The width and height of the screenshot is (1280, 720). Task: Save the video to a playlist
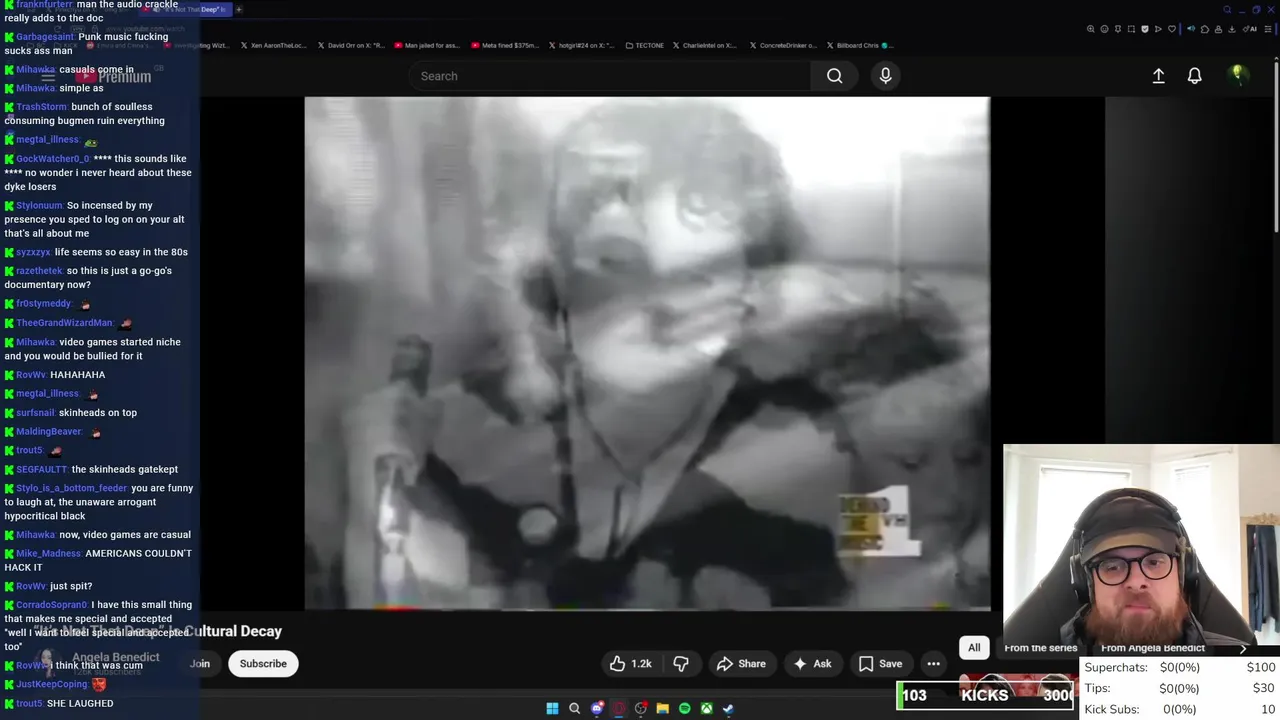pos(880,664)
